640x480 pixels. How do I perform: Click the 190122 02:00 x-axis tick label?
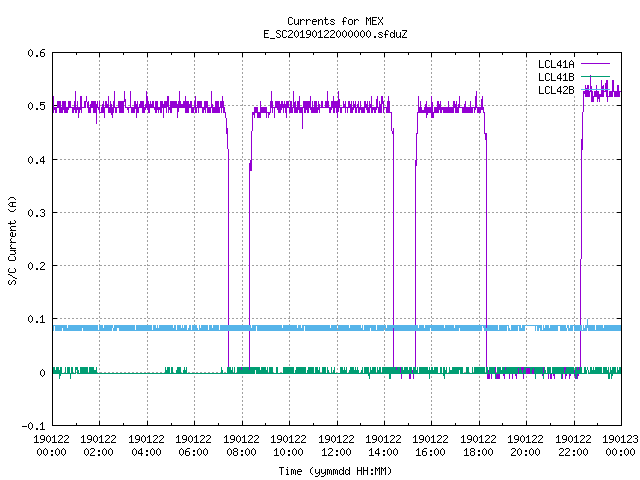(98, 446)
